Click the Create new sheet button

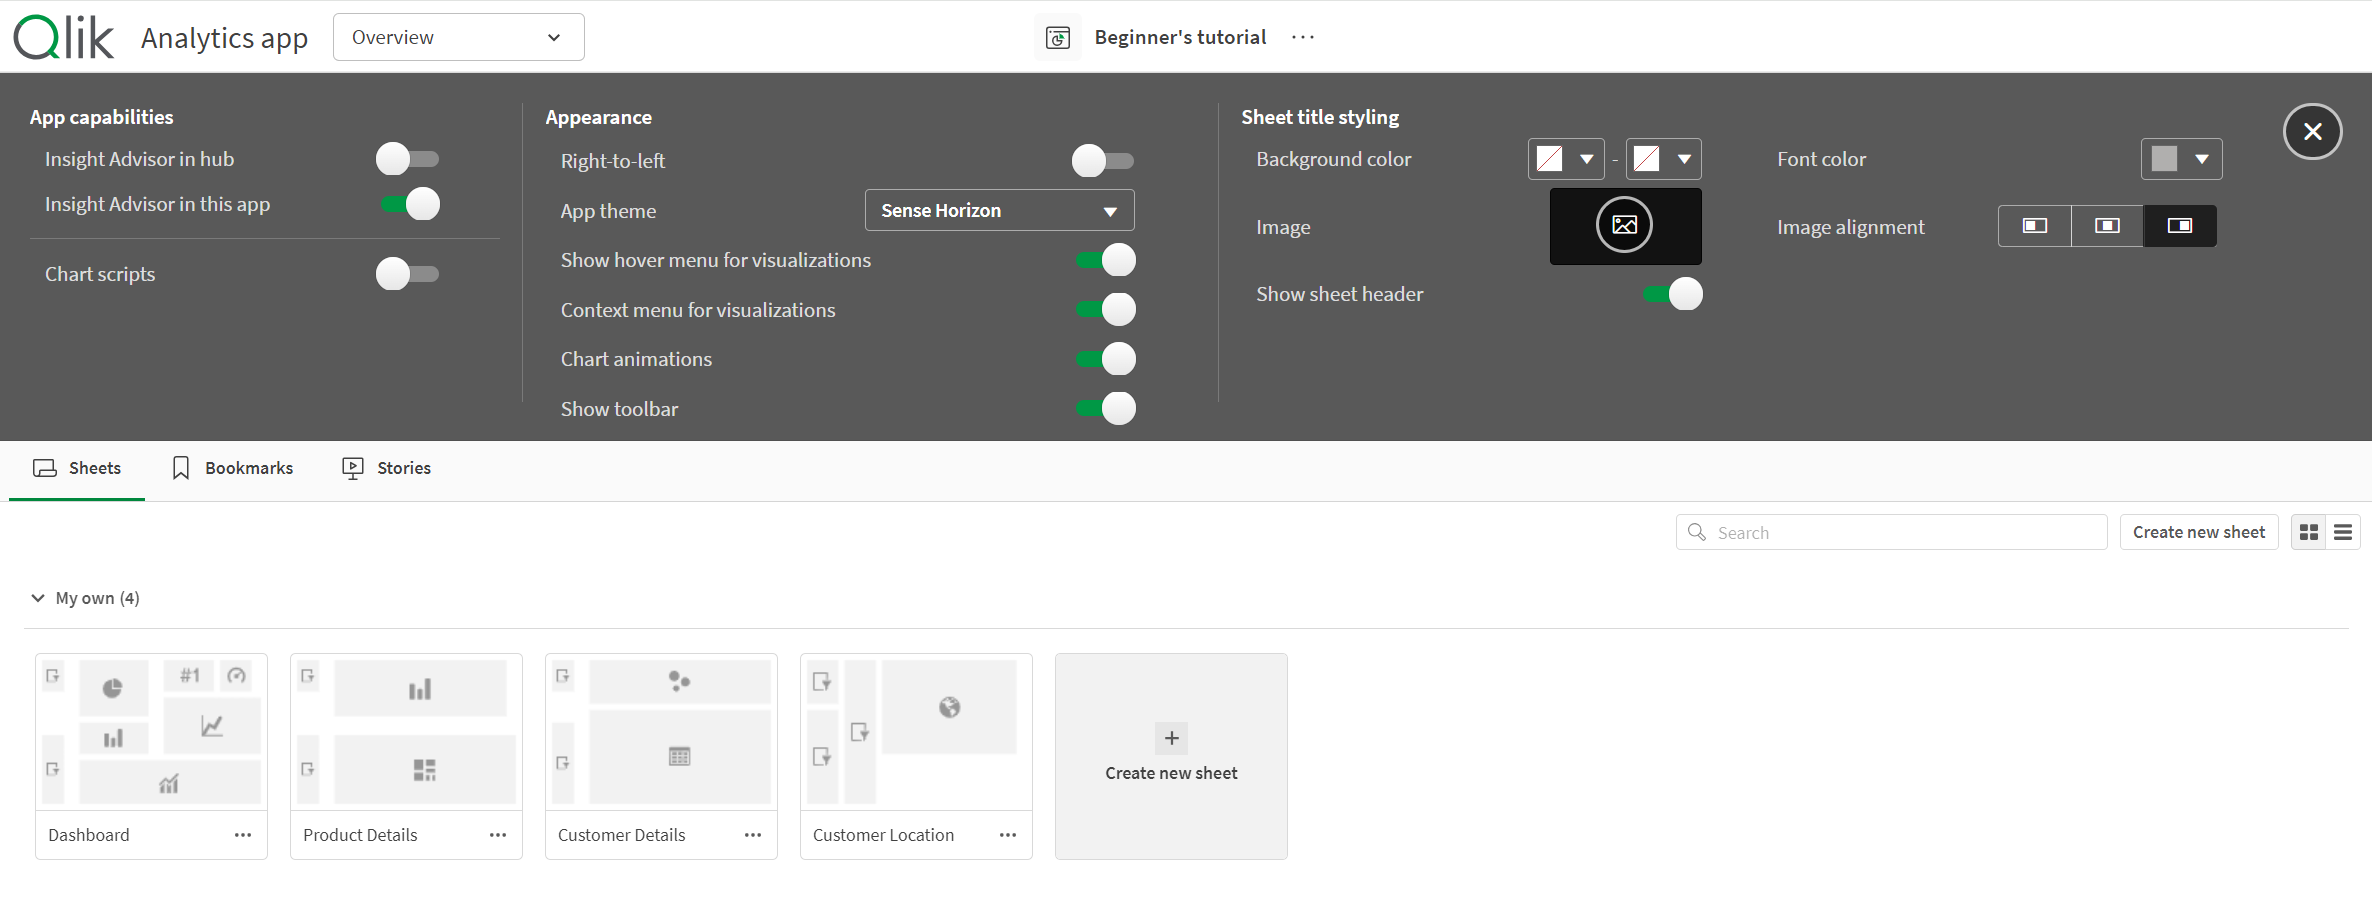2199,531
